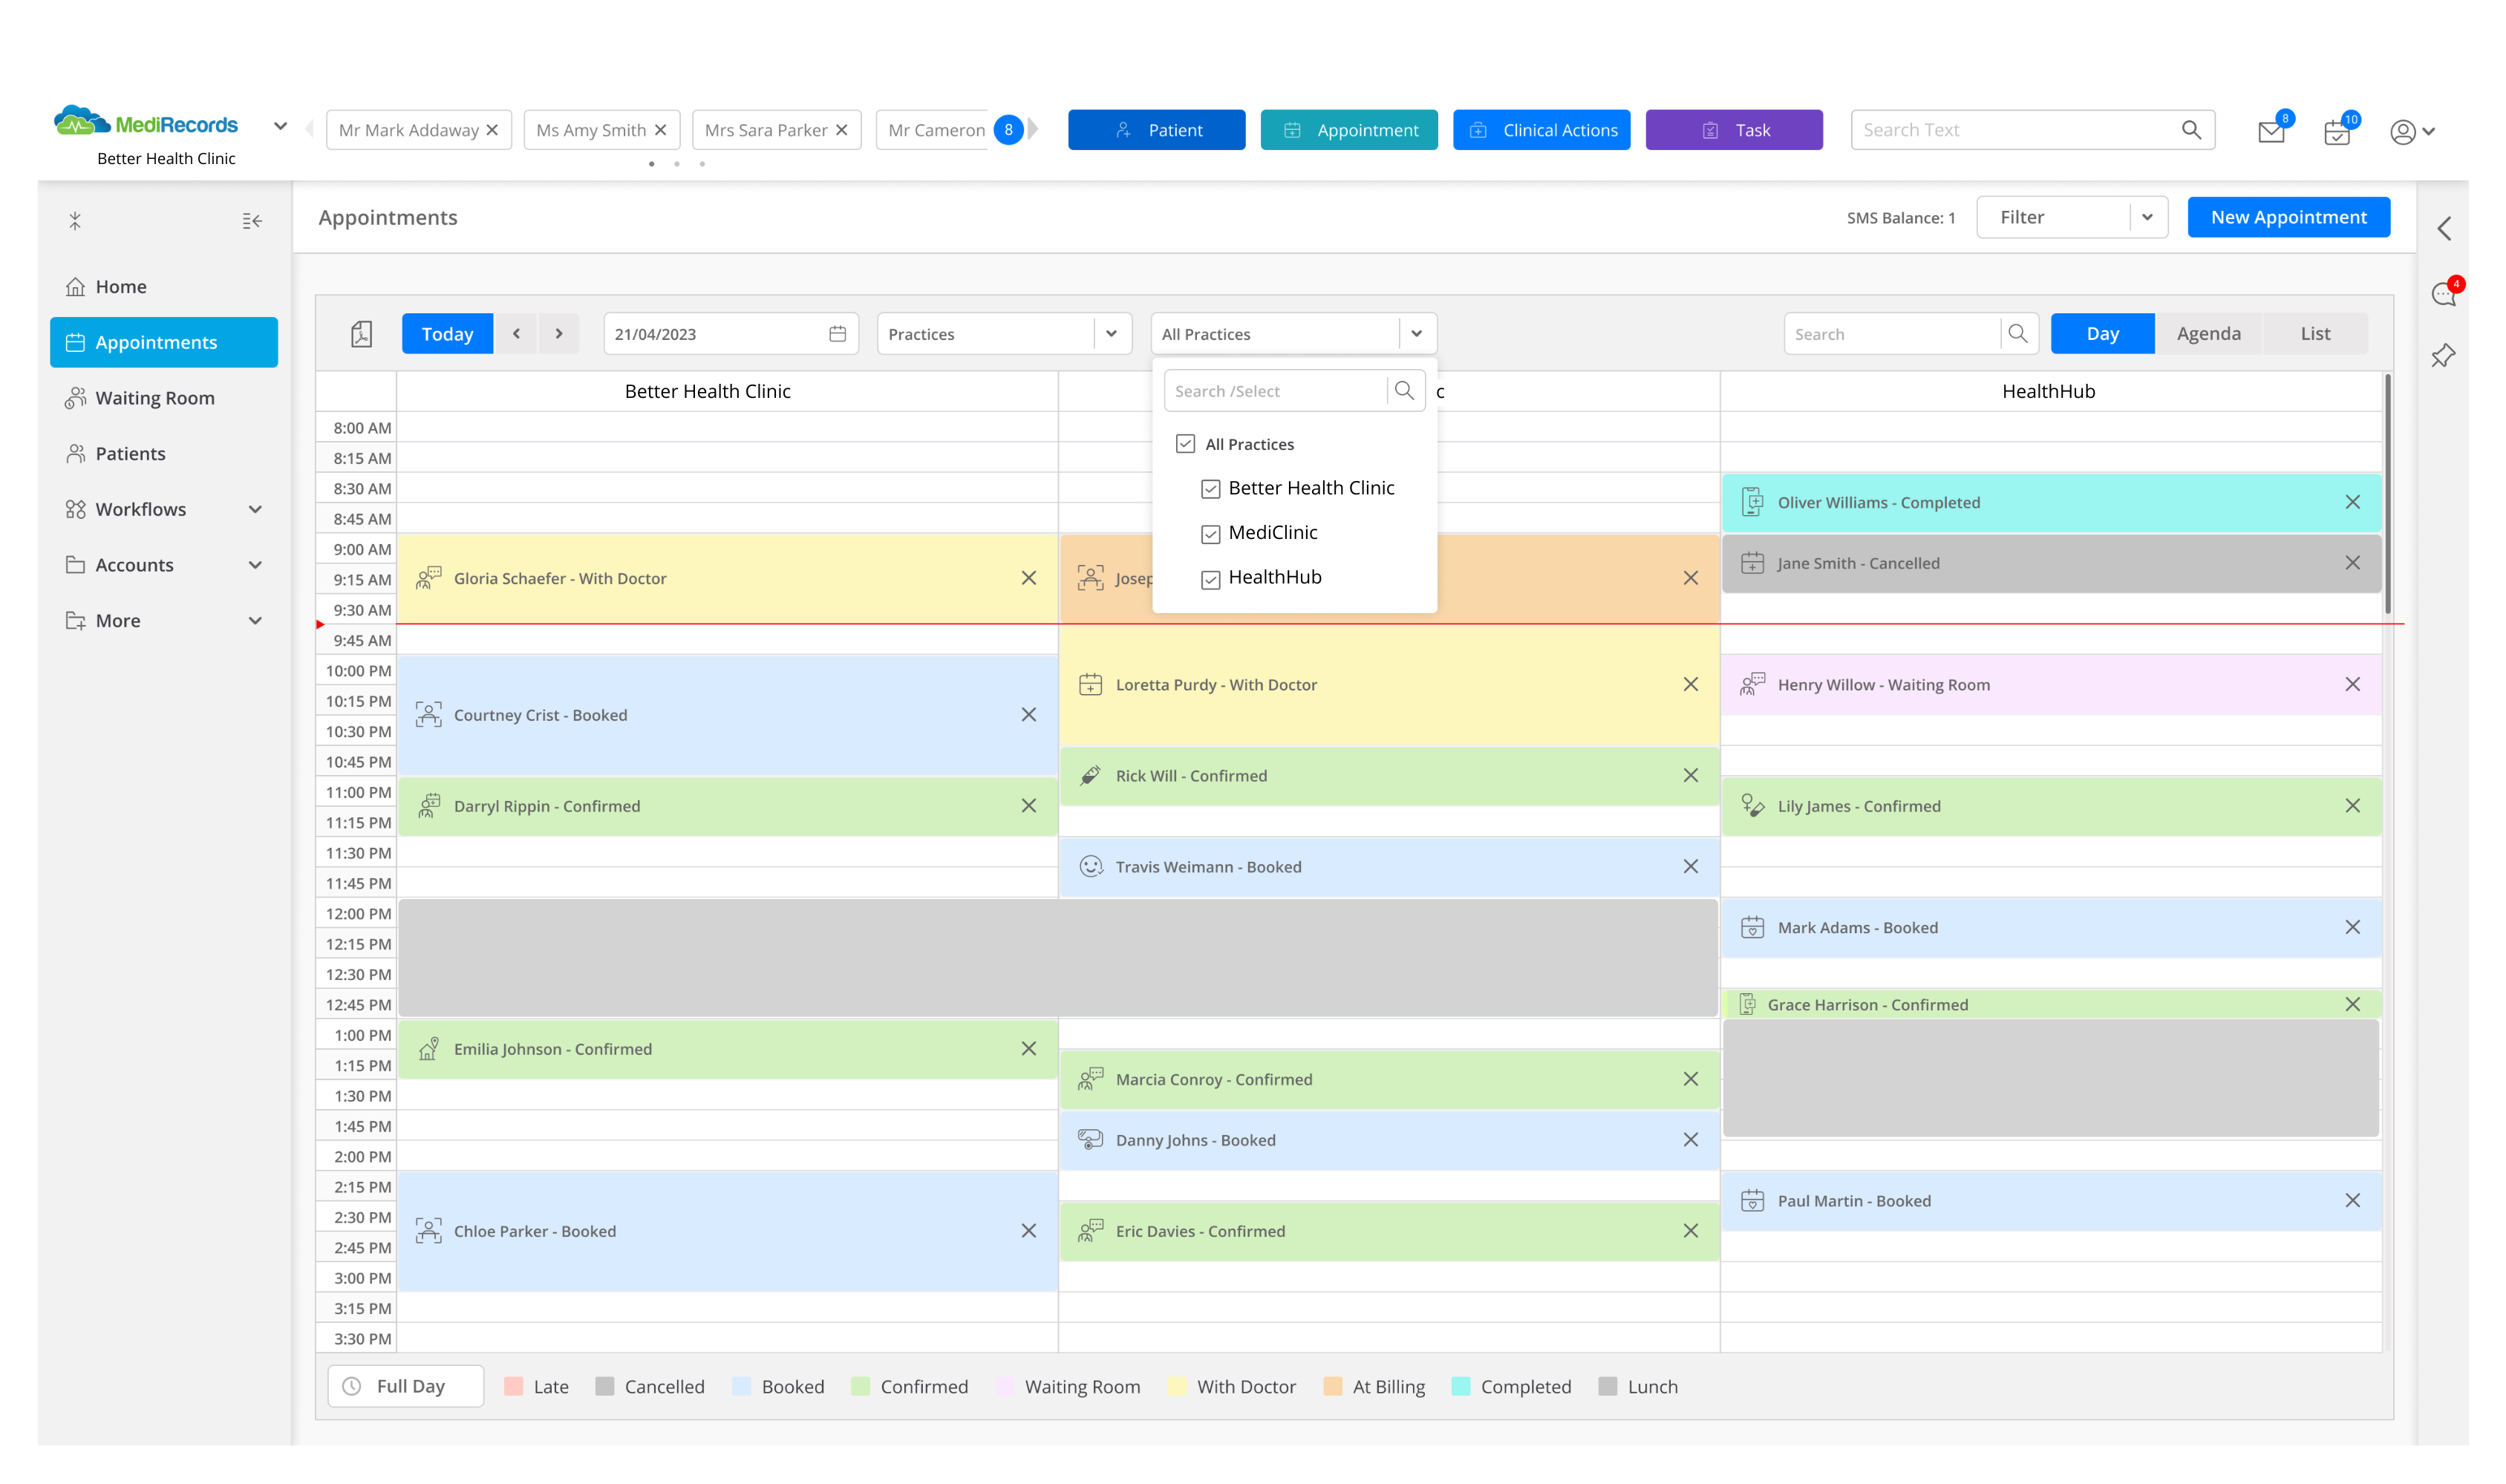Uncheck the MediClinic checkbox
The width and height of the screenshot is (2506, 1484).
(x=1210, y=534)
